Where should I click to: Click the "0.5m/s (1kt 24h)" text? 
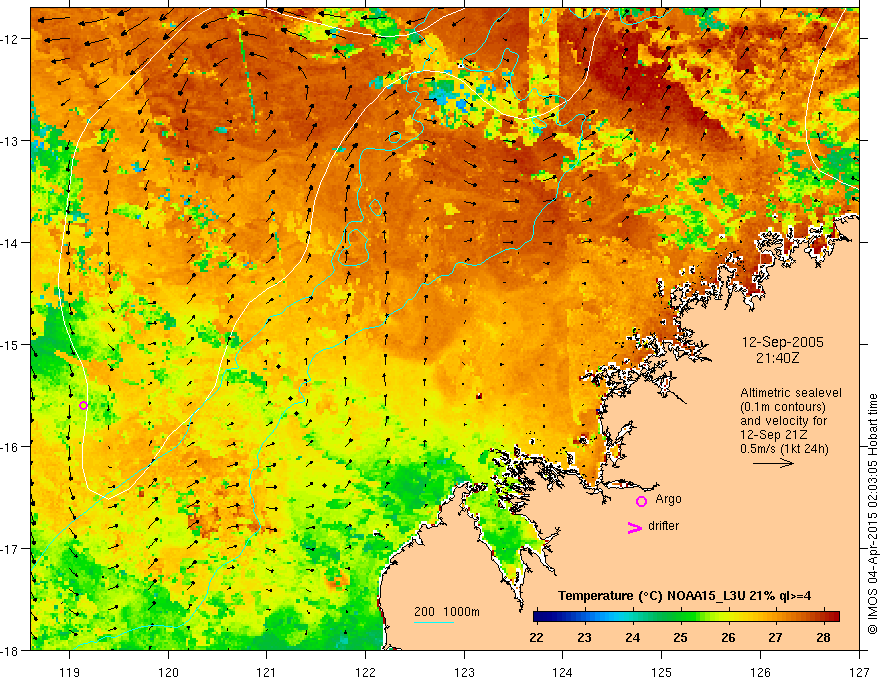point(784,449)
